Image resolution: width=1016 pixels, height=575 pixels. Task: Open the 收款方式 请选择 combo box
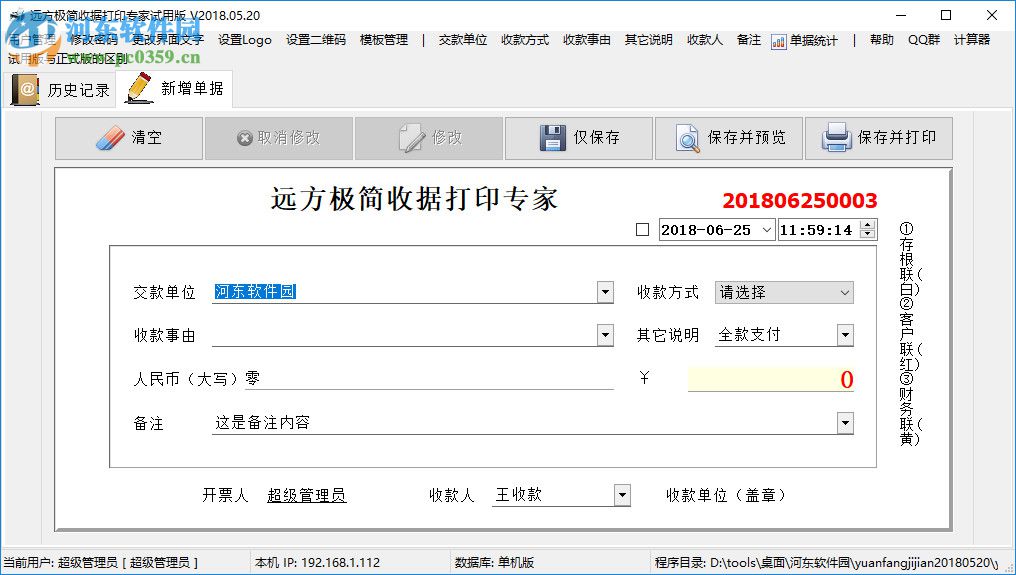coord(784,292)
